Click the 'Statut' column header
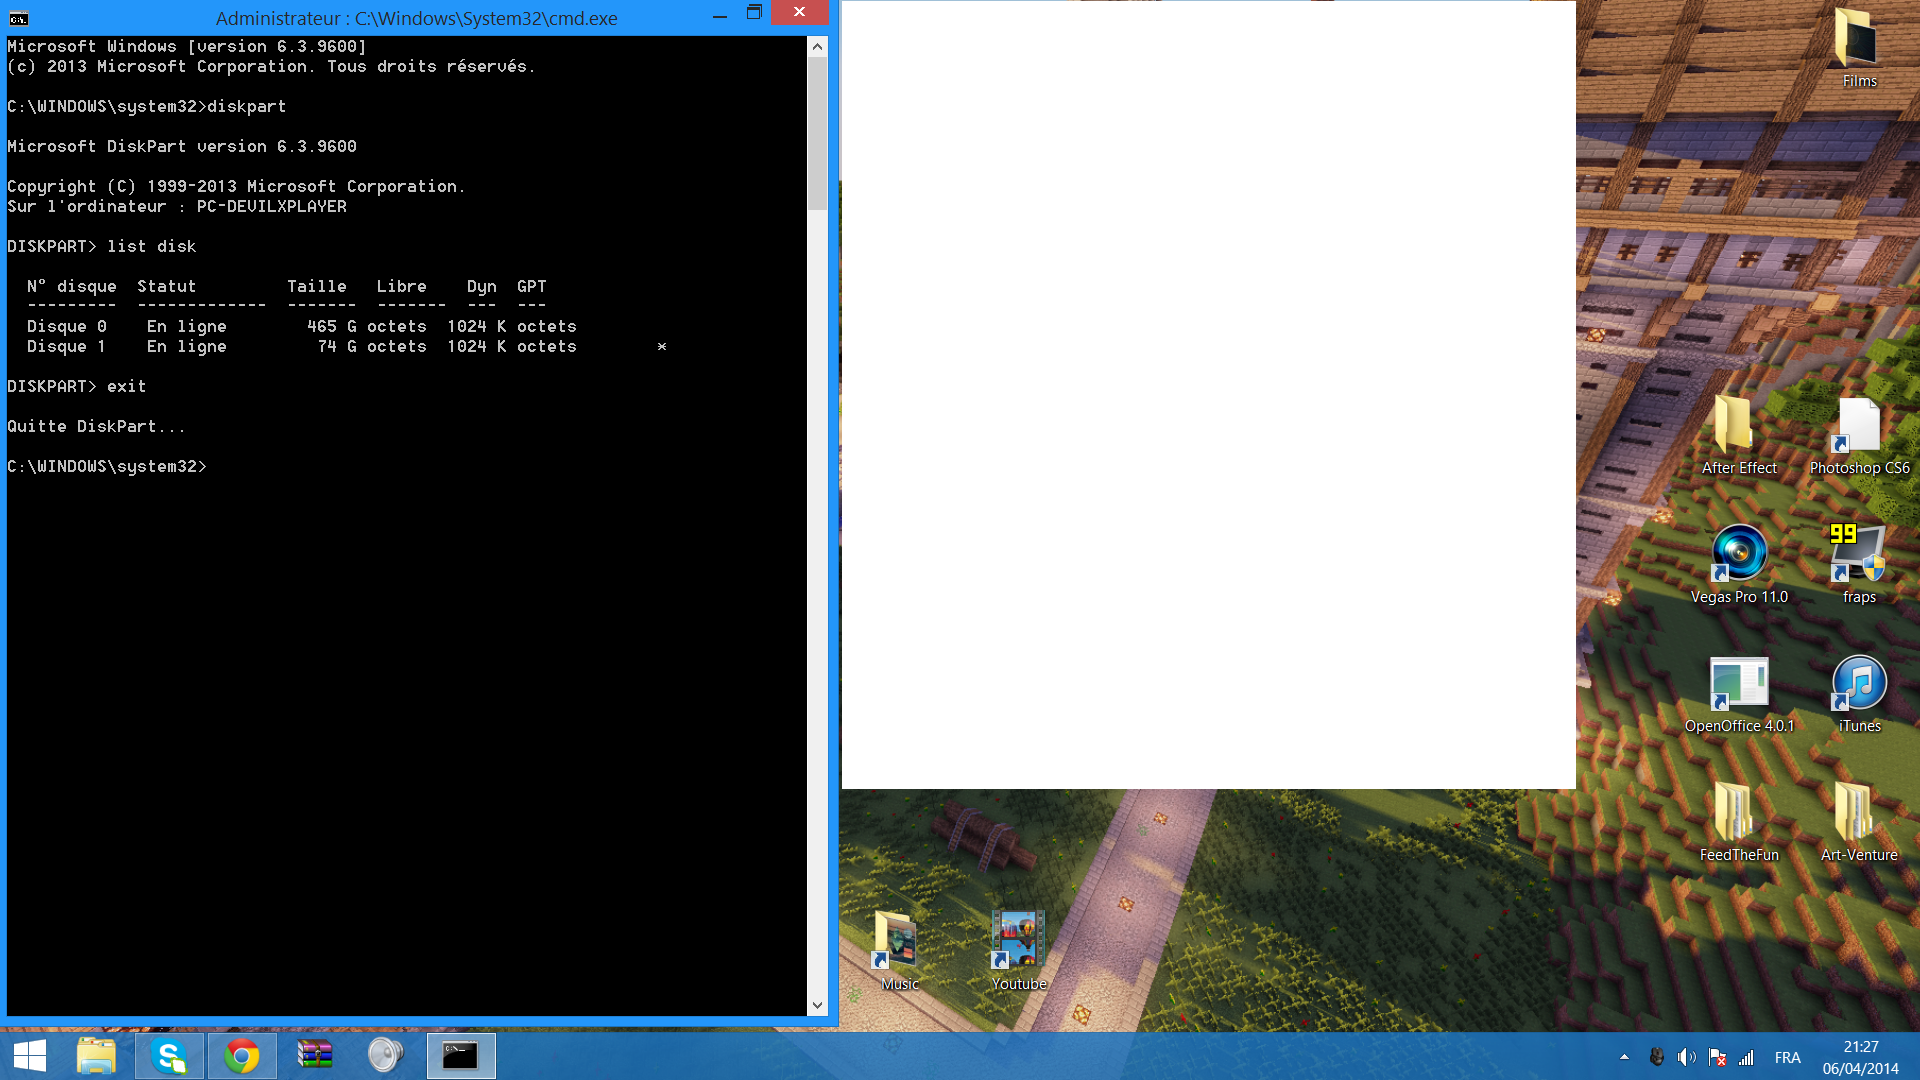The image size is (1920, 1080). [x=166, y=286]
